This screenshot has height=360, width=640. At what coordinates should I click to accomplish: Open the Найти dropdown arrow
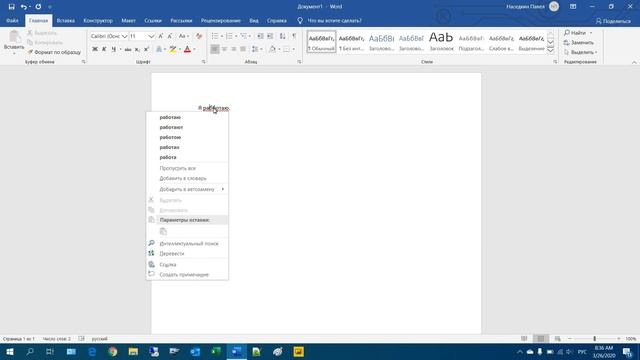591,33
